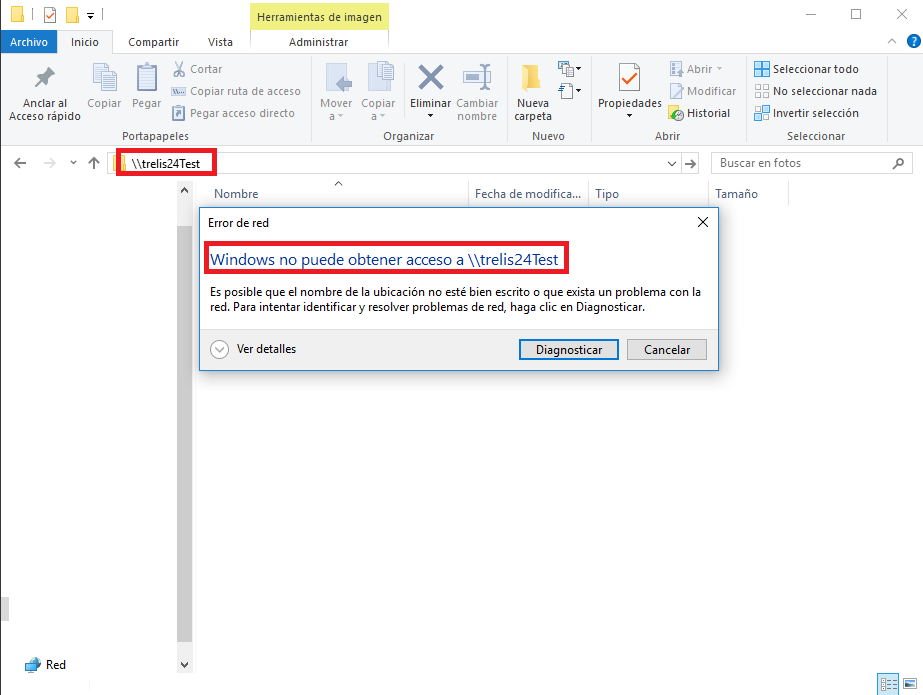923x695 pixels.
Task: Click the Cancelar button
Action: (667, 350)
